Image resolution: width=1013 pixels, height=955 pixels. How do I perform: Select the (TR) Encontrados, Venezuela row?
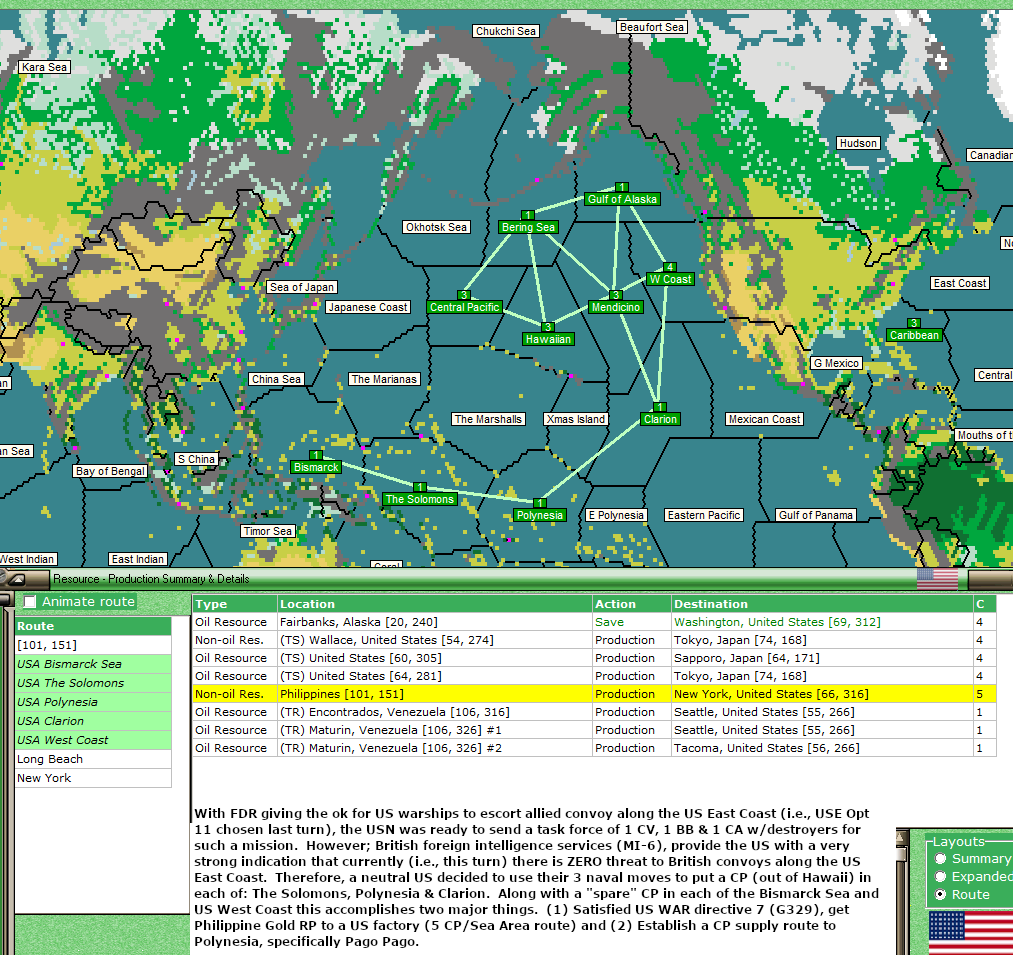pyautogui.click(x=594, y=712)
